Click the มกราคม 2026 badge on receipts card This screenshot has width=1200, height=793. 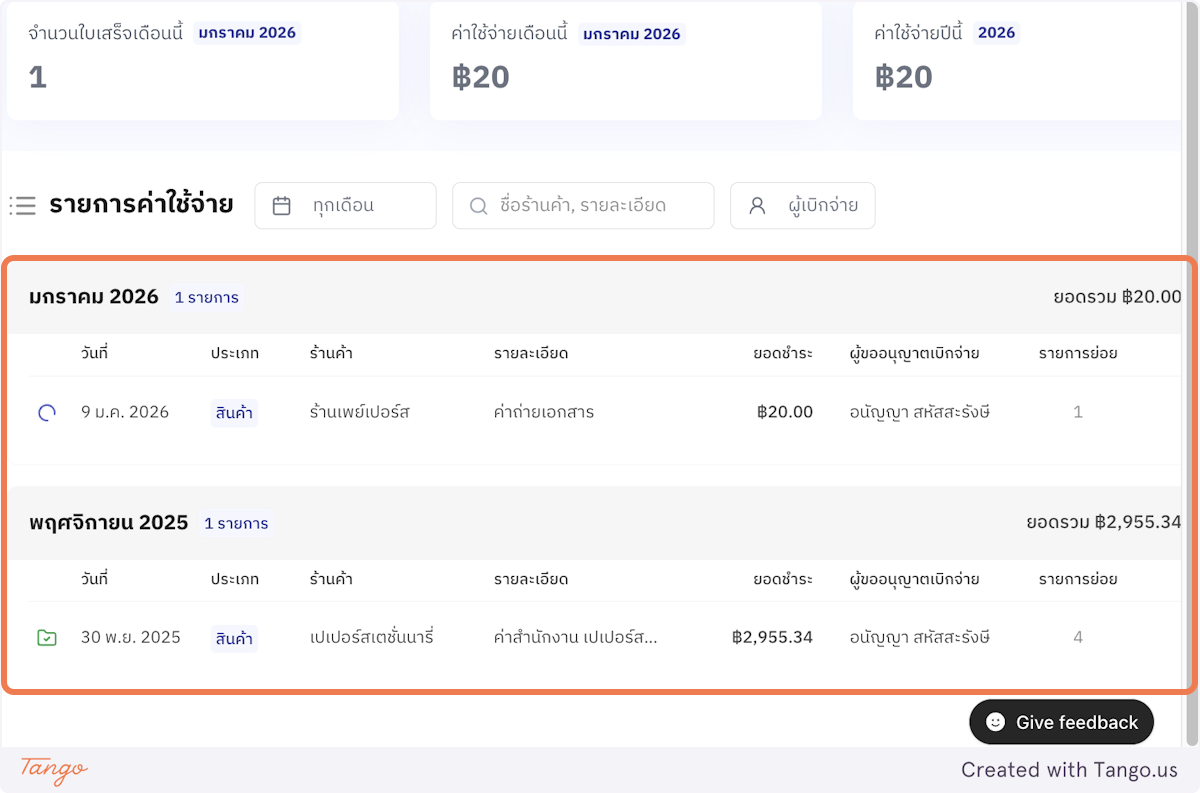(247, 33)
